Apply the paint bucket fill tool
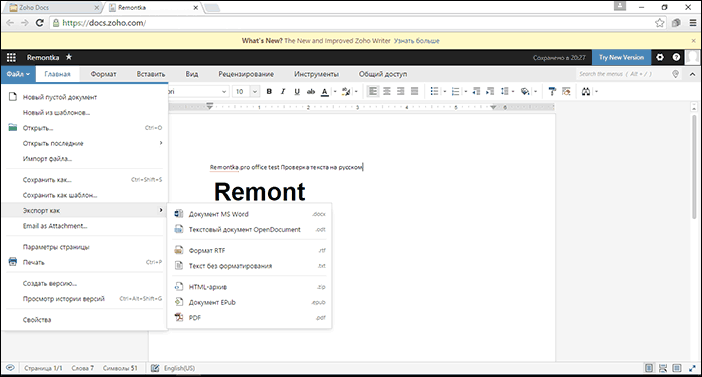The image size is (702, 377). 525,91
